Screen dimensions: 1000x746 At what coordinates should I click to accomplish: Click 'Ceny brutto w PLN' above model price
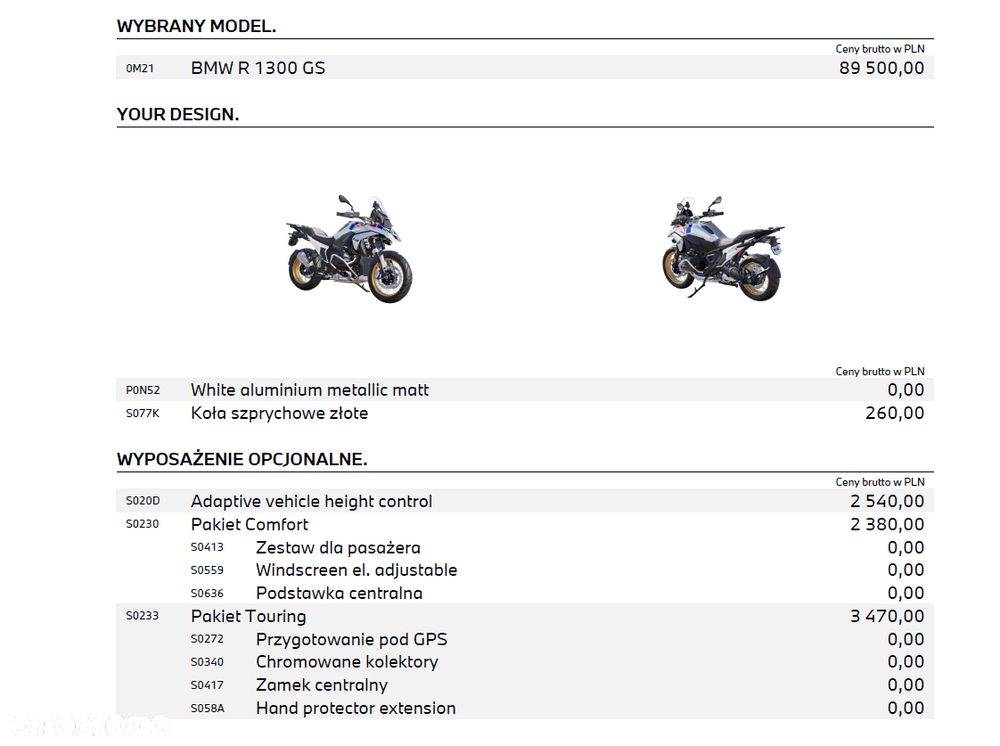click(x=880, y=49)
